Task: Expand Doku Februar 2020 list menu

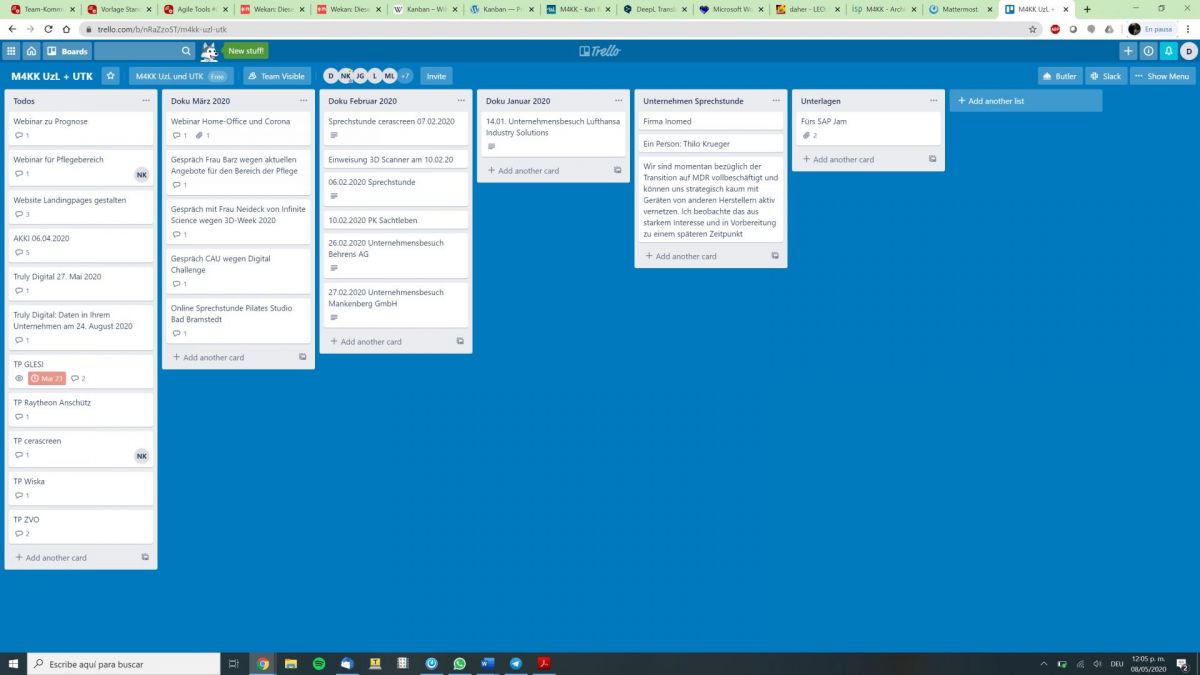Action: pos(461,101)
